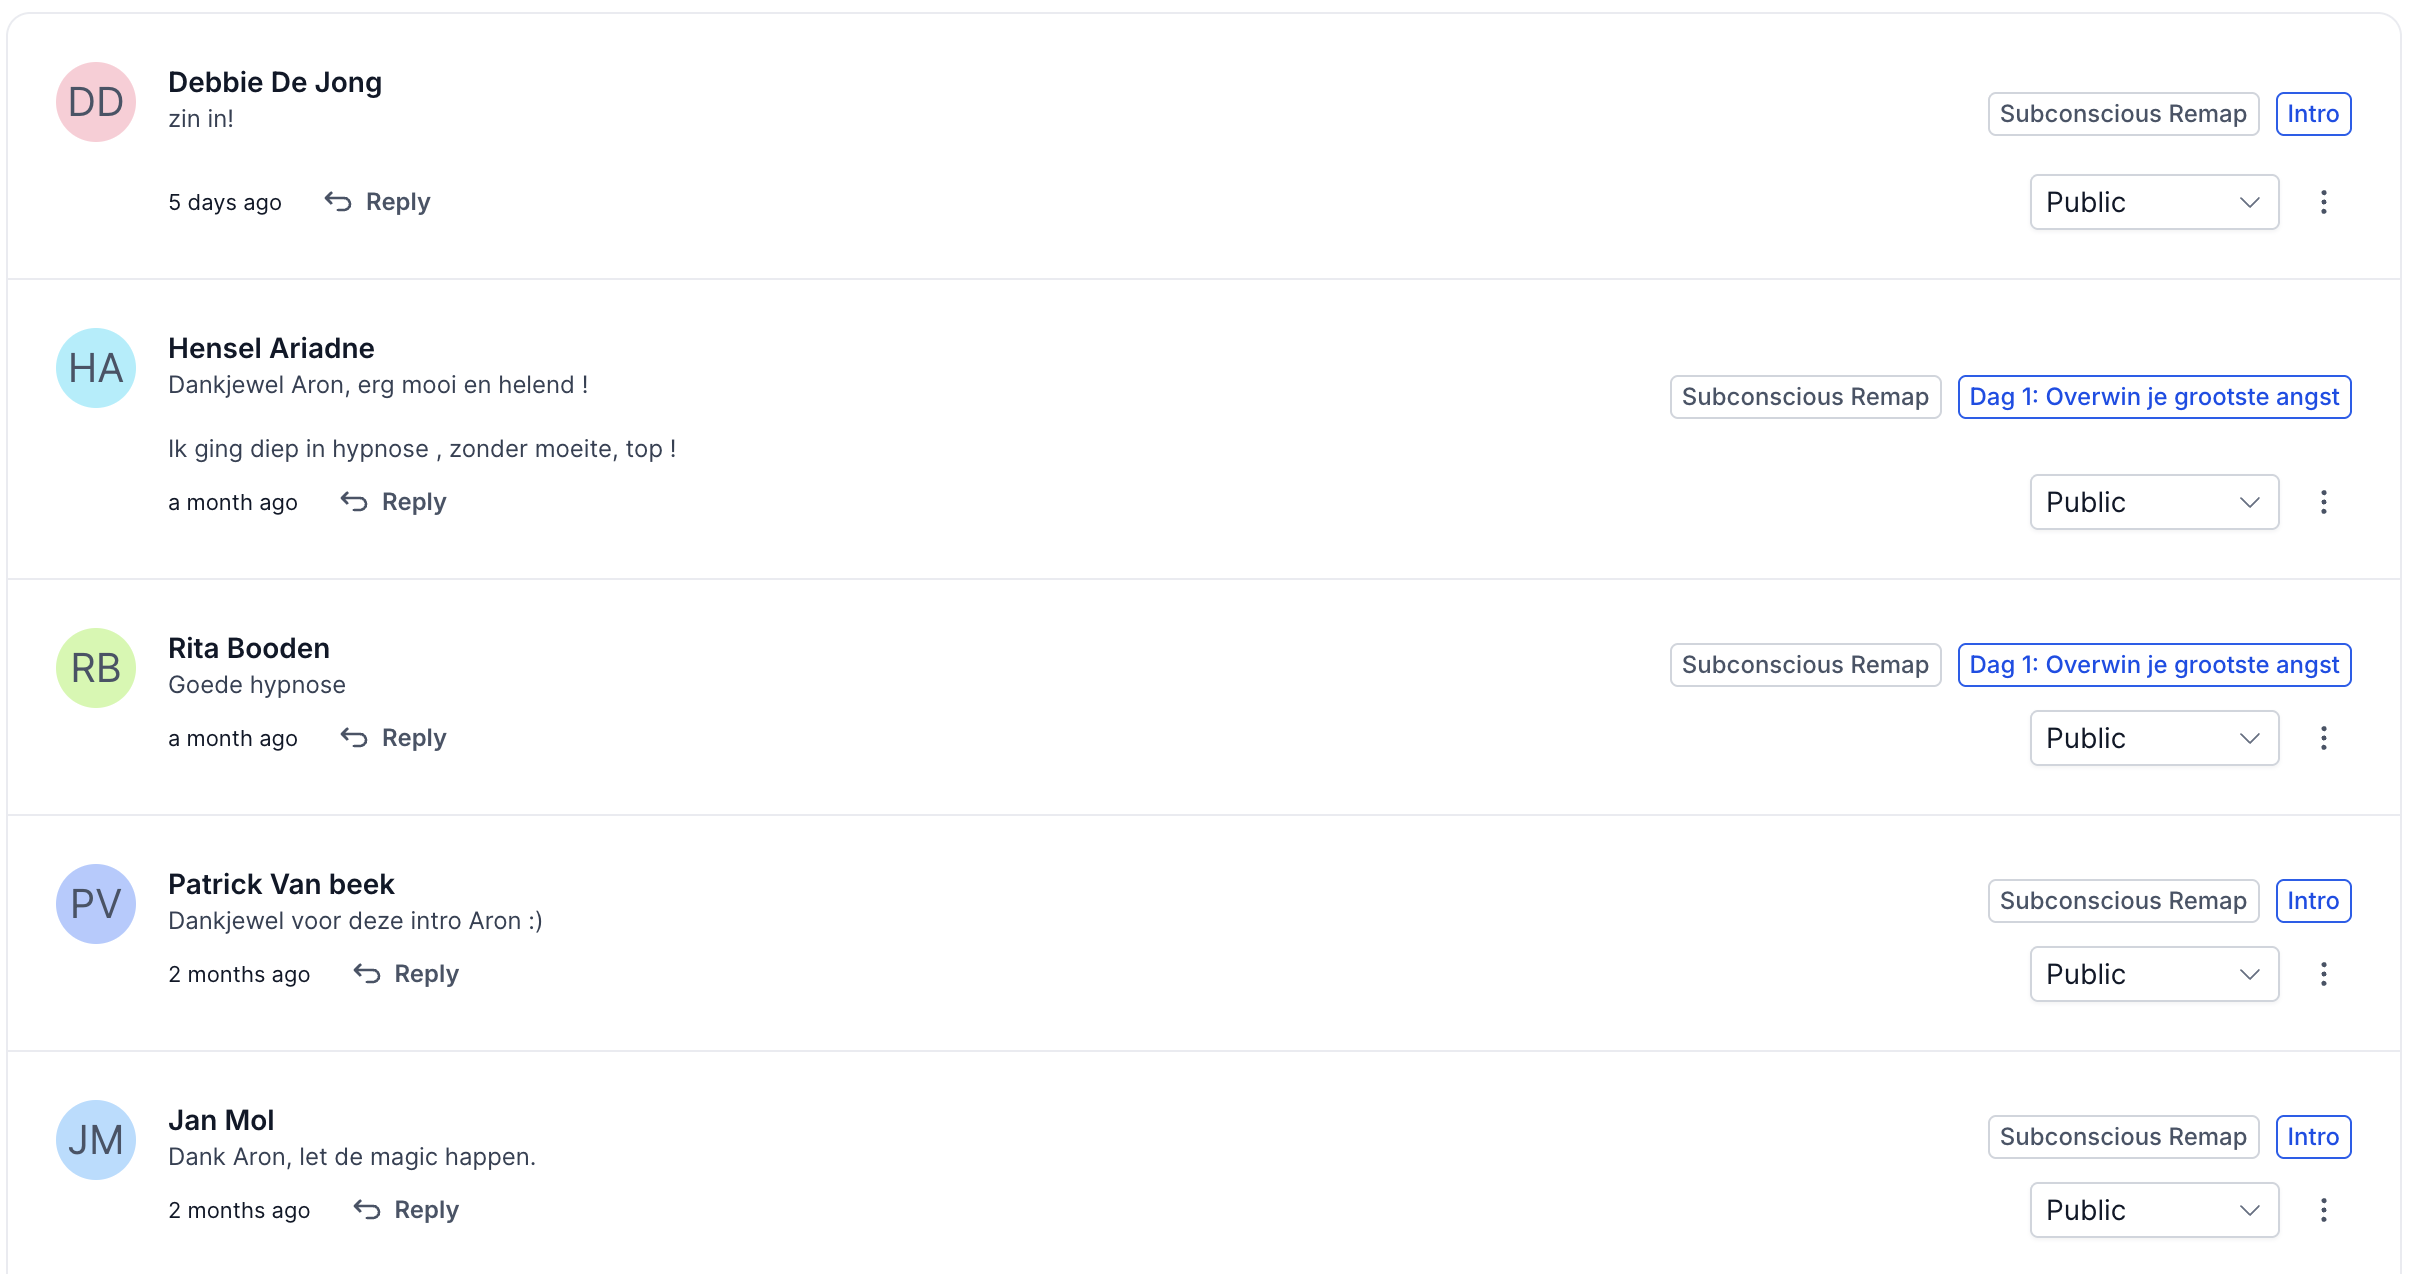Click the HA avatar circle
2410x1274 pixels.
[x=96, y=368]
